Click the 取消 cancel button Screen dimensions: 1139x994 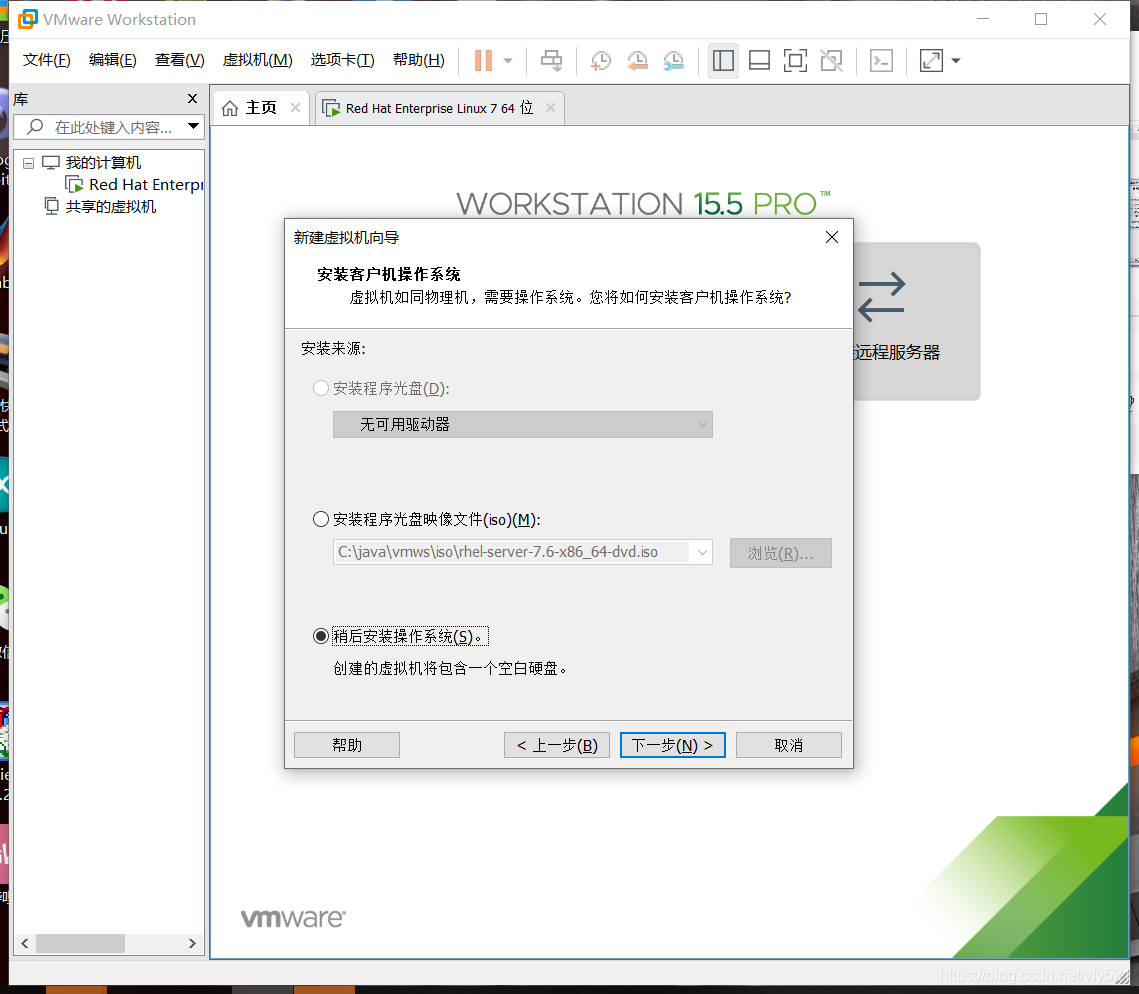coord(789,745)
